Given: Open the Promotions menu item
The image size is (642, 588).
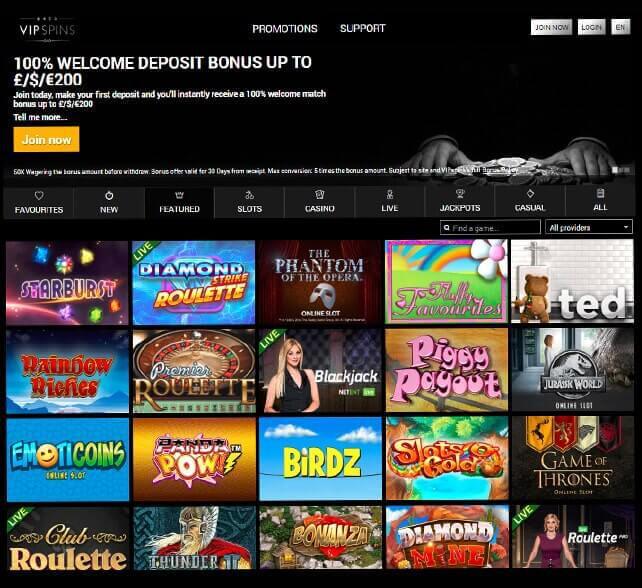Looking at the screenshot, I should coord(285,29).
